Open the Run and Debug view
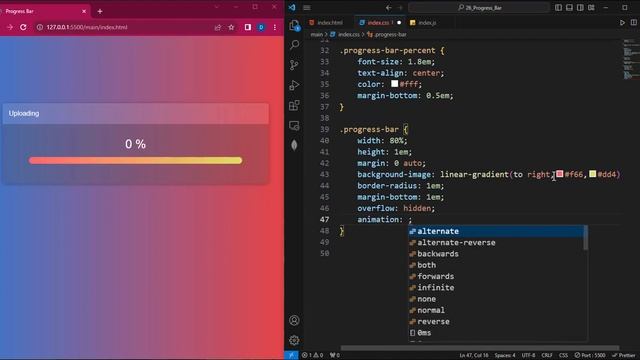 point(294,85)
